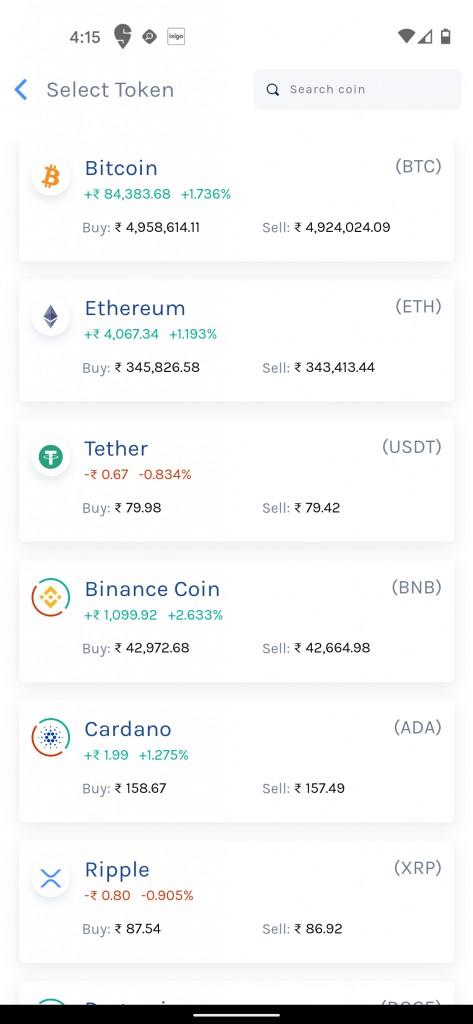Select the Ripple token name
473x1024 pixels.
coord(117,870)
